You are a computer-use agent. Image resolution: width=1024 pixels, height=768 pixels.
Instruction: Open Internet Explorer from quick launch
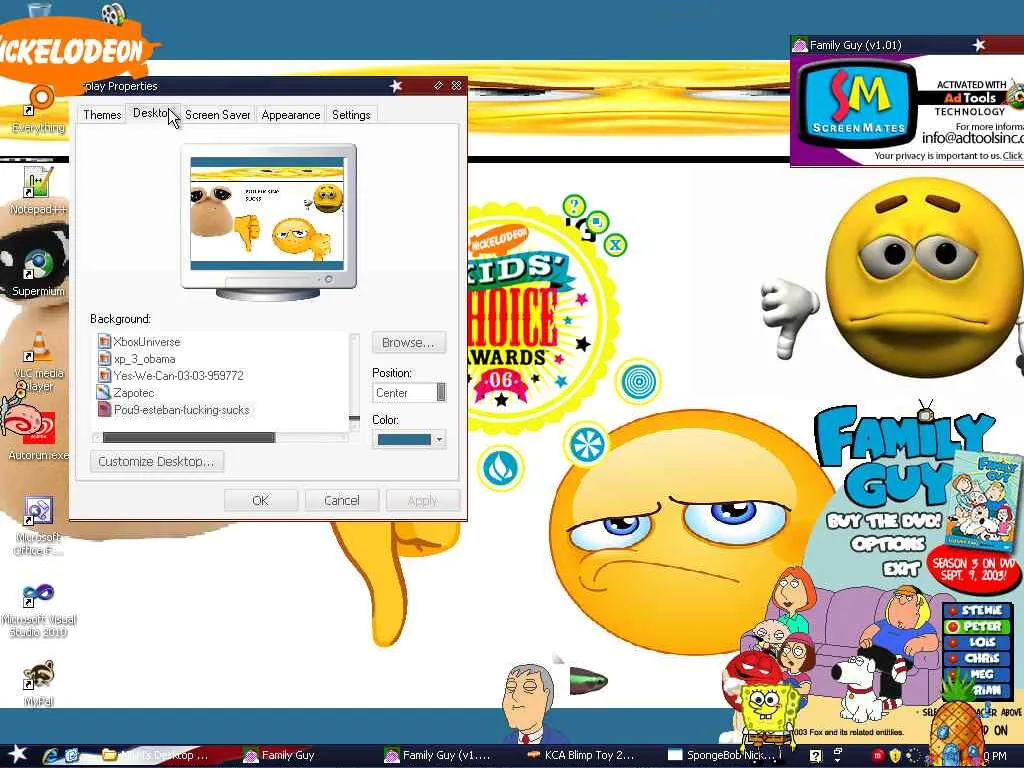51,756
